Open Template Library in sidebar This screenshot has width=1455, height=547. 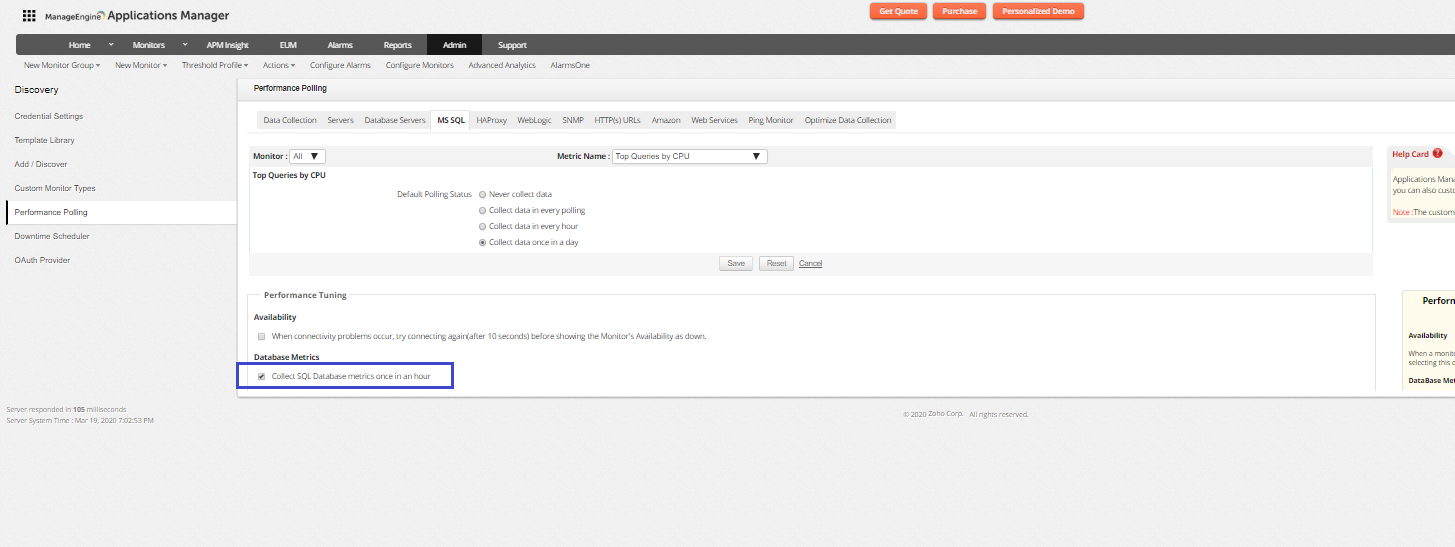point(44,140)
